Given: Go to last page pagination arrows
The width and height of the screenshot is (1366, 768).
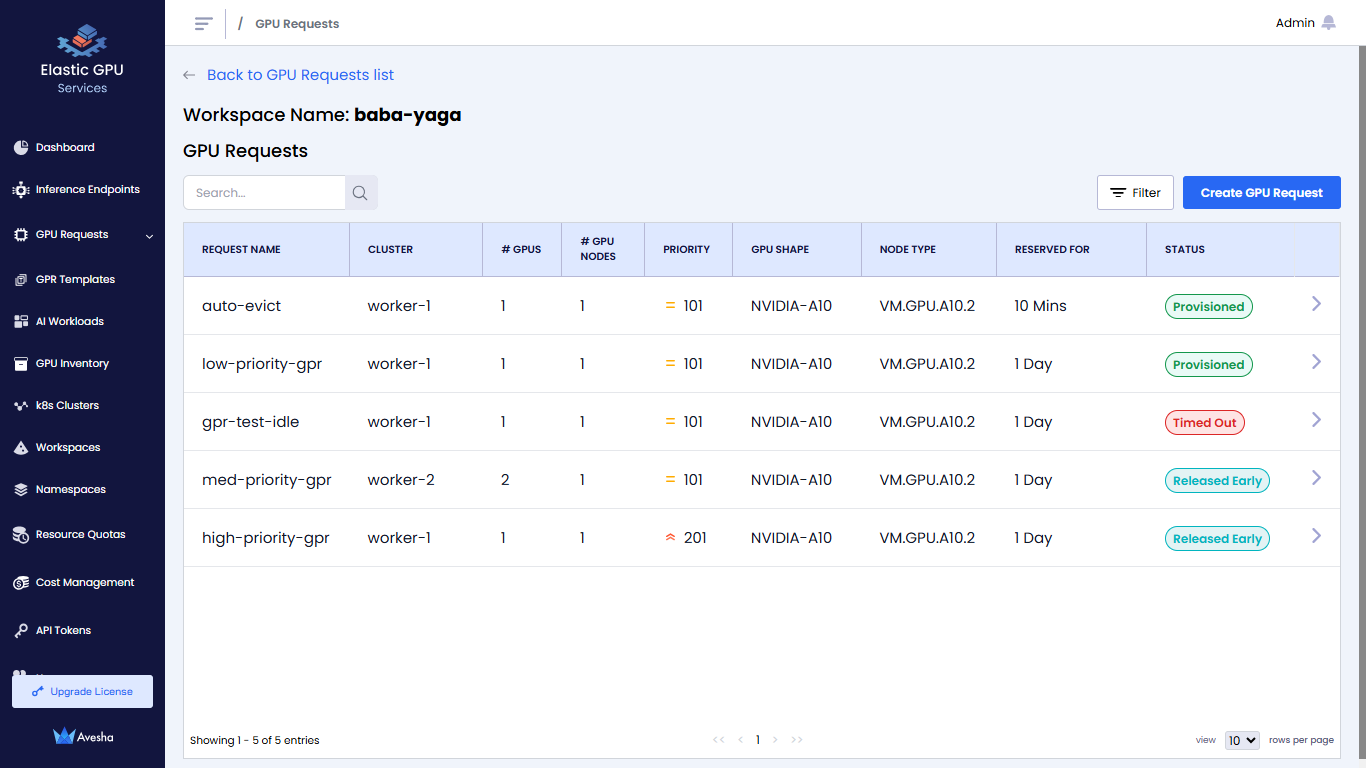Looking at the screenshot, I should click(x=797, y=740).
